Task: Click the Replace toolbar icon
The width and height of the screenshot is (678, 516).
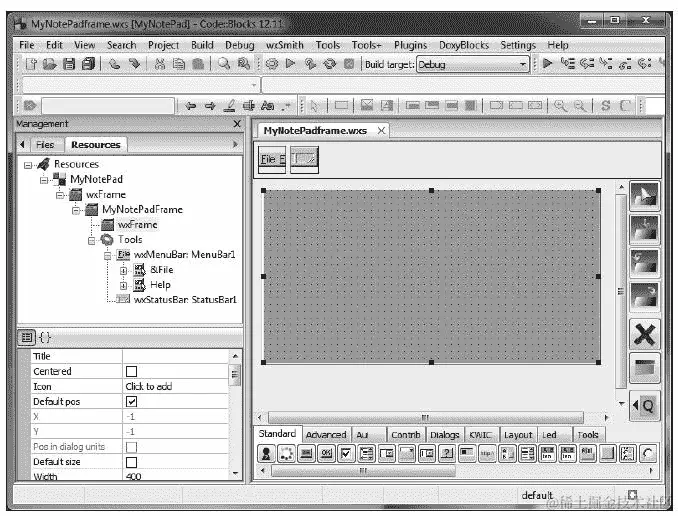Action: tap(244, 64)
